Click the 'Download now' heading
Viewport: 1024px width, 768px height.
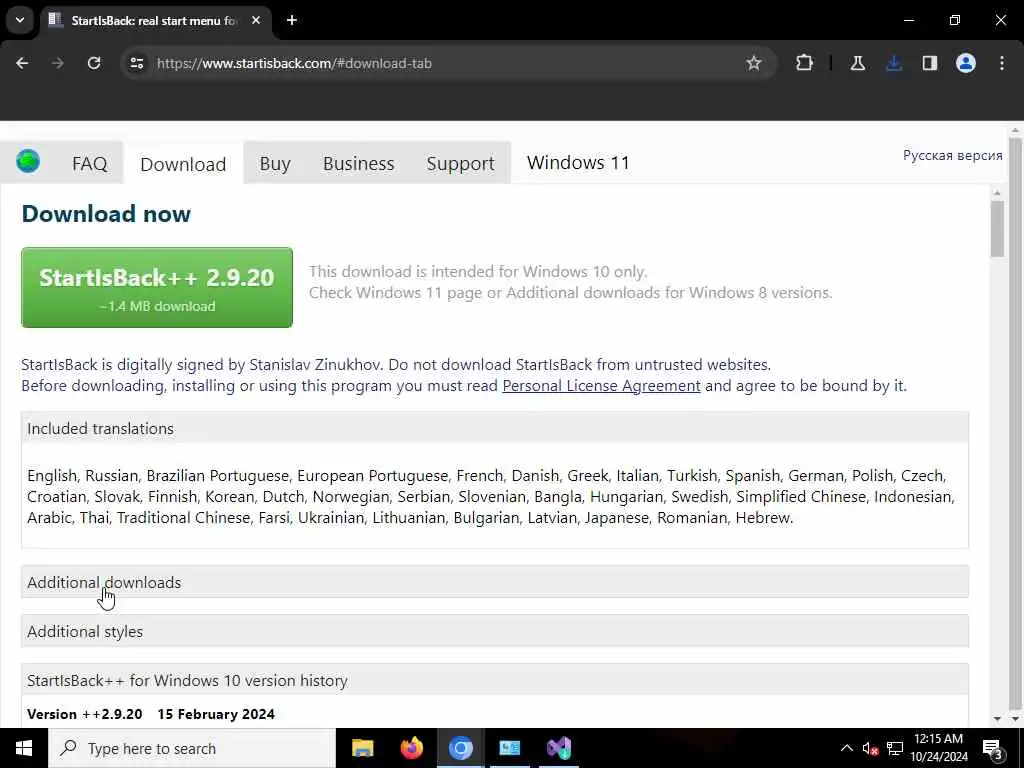106,214
